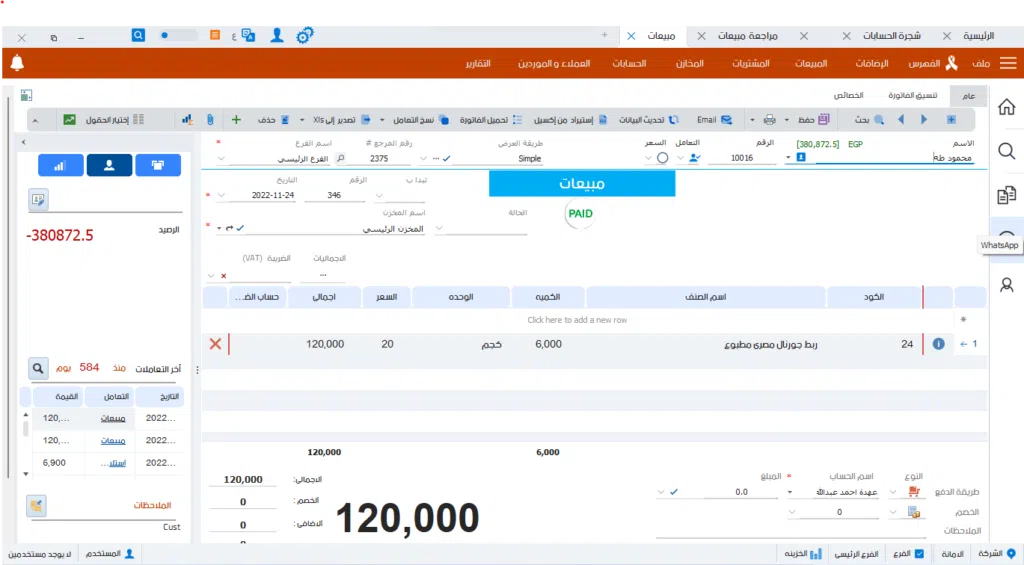The image size is (1024, 565).
Task: Select the person view toggle in side panel
Action: [x=109, y=166]
